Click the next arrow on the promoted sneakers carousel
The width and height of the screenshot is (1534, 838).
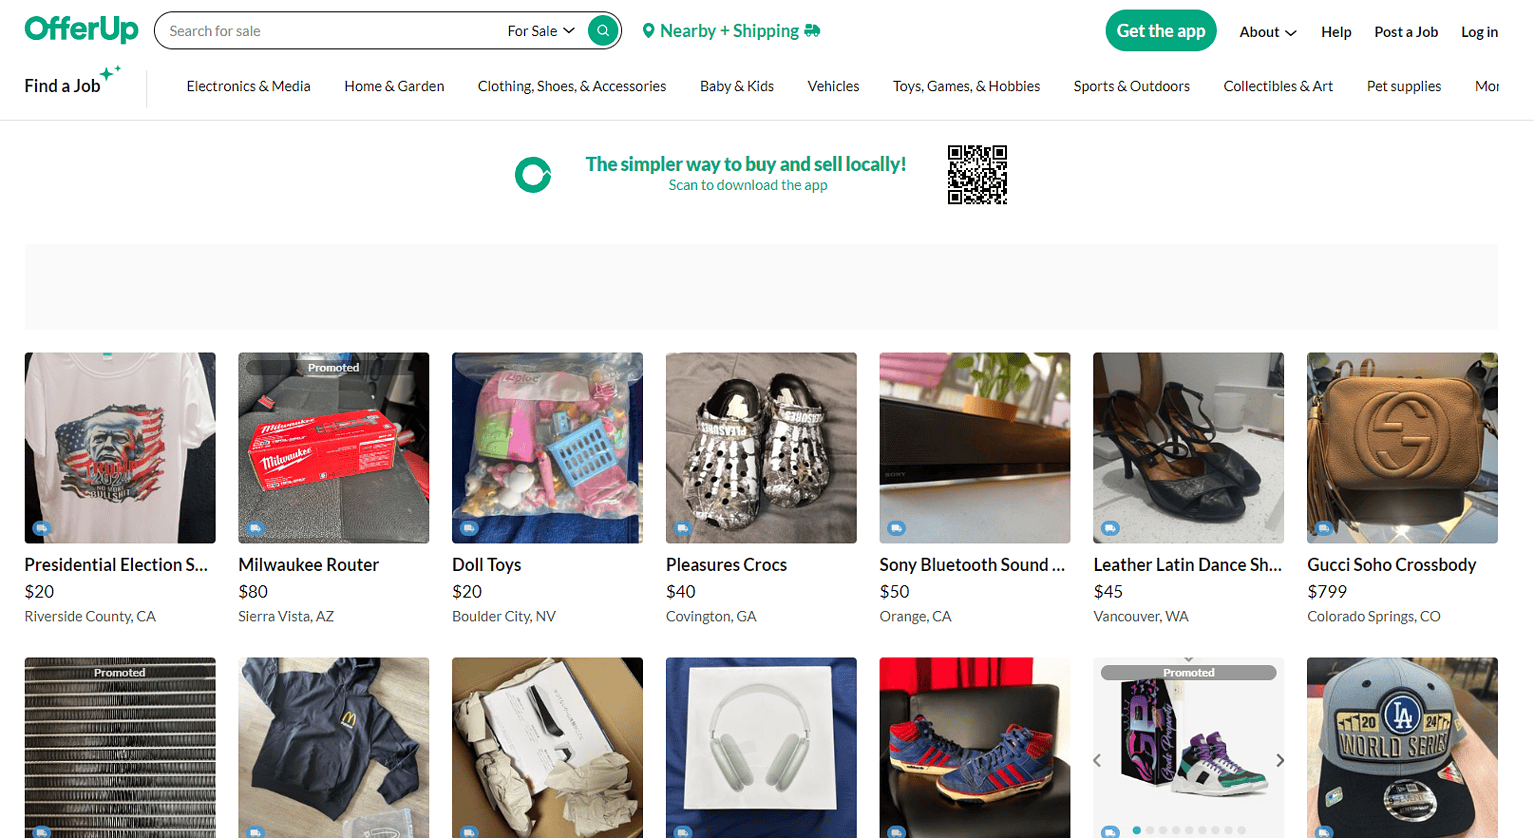(x=1280, y=760)
